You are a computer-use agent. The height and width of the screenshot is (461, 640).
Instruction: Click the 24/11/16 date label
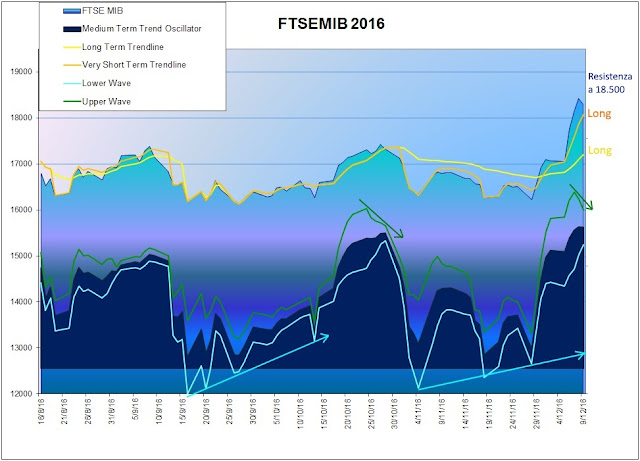(515, 413)
